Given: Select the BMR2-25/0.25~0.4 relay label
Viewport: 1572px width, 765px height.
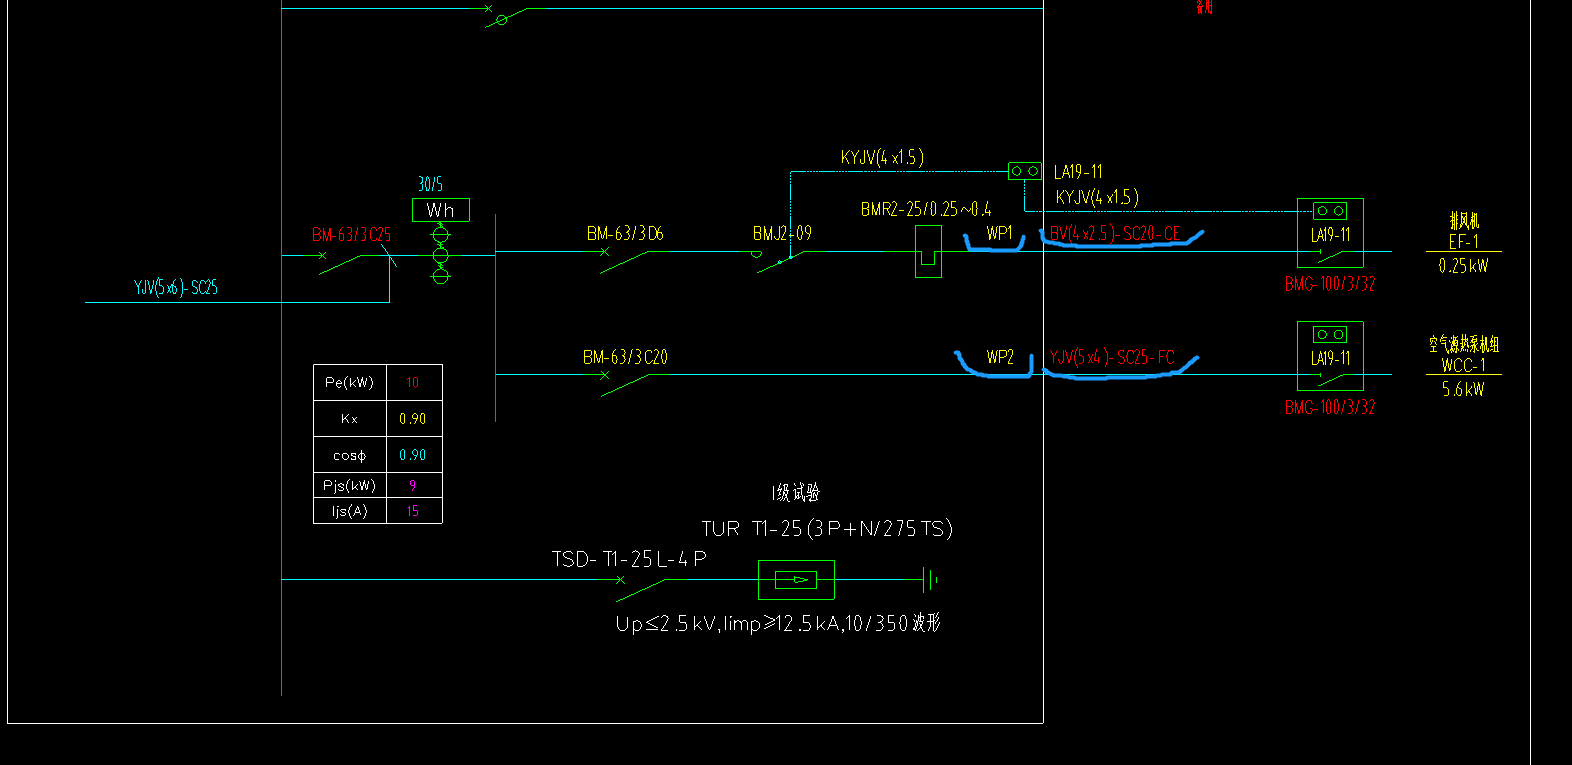Looking at the screenshot, I should (x=926, y=209).
